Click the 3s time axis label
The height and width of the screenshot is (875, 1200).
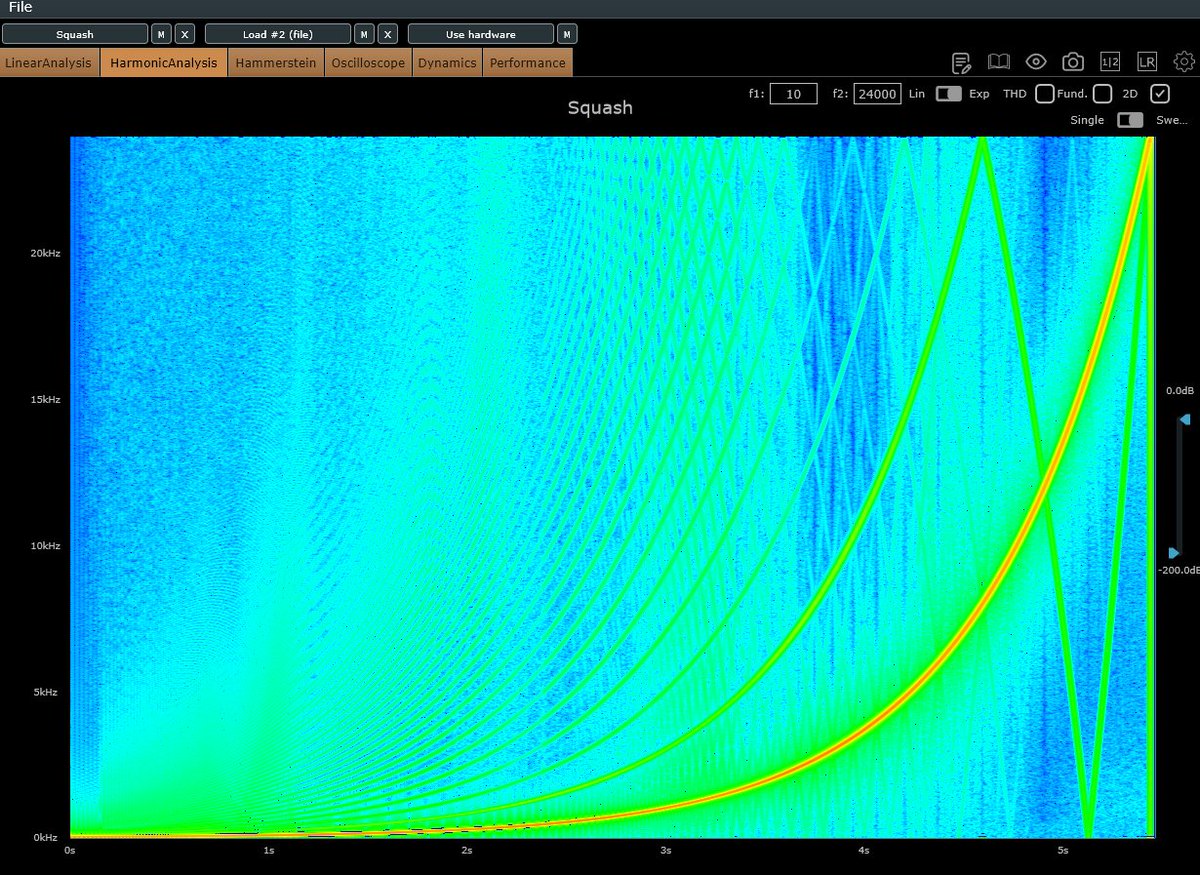[666, 851]
